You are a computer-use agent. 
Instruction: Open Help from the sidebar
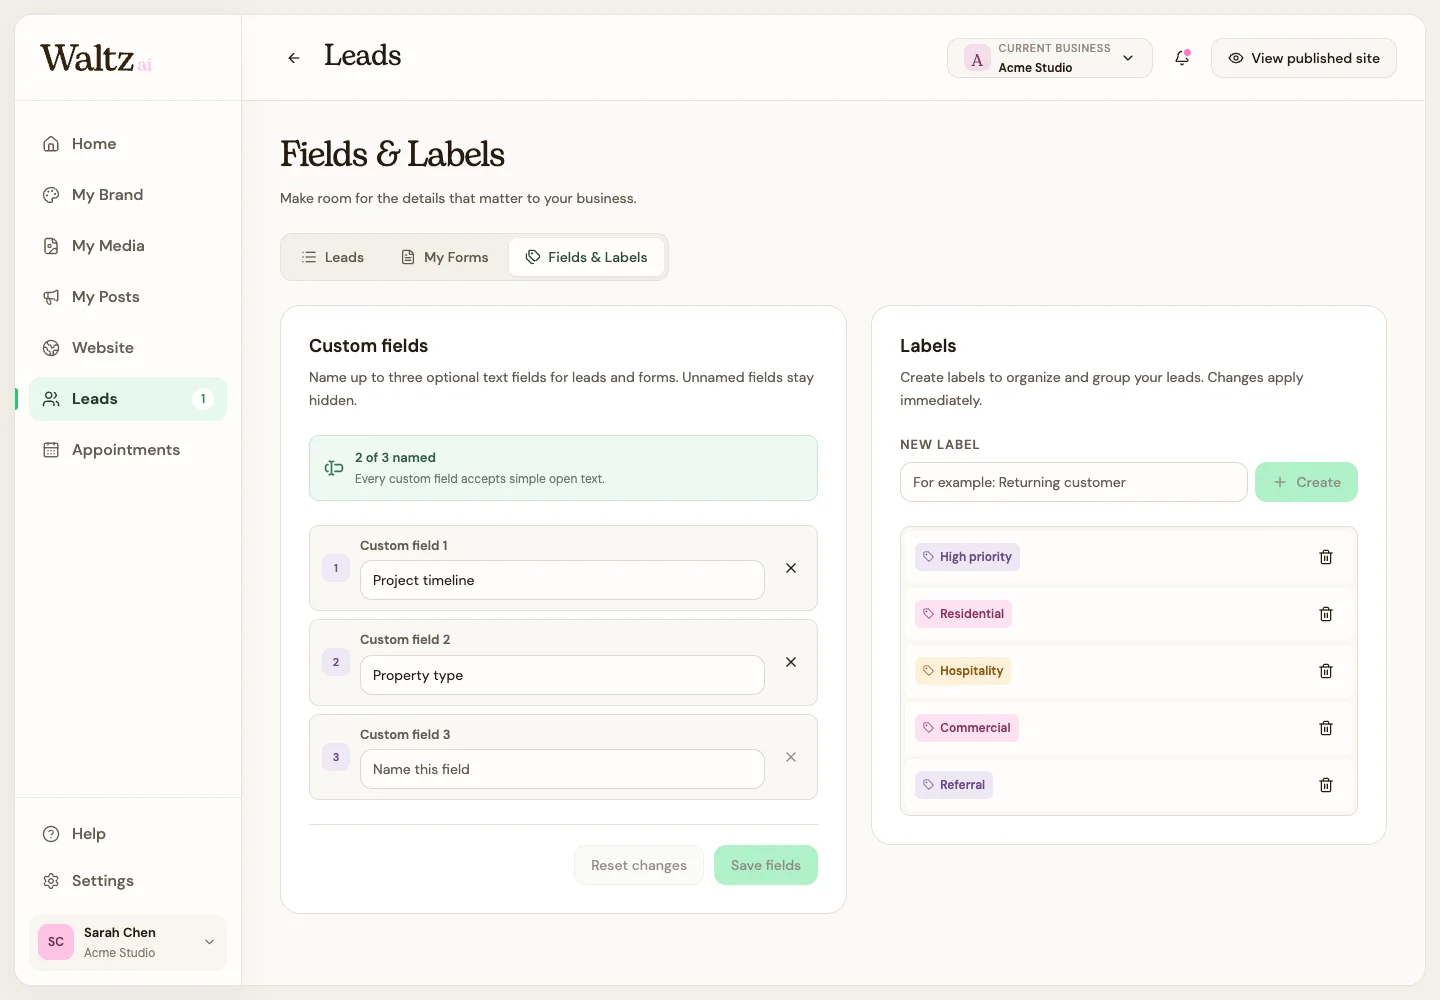coord(128,834)
